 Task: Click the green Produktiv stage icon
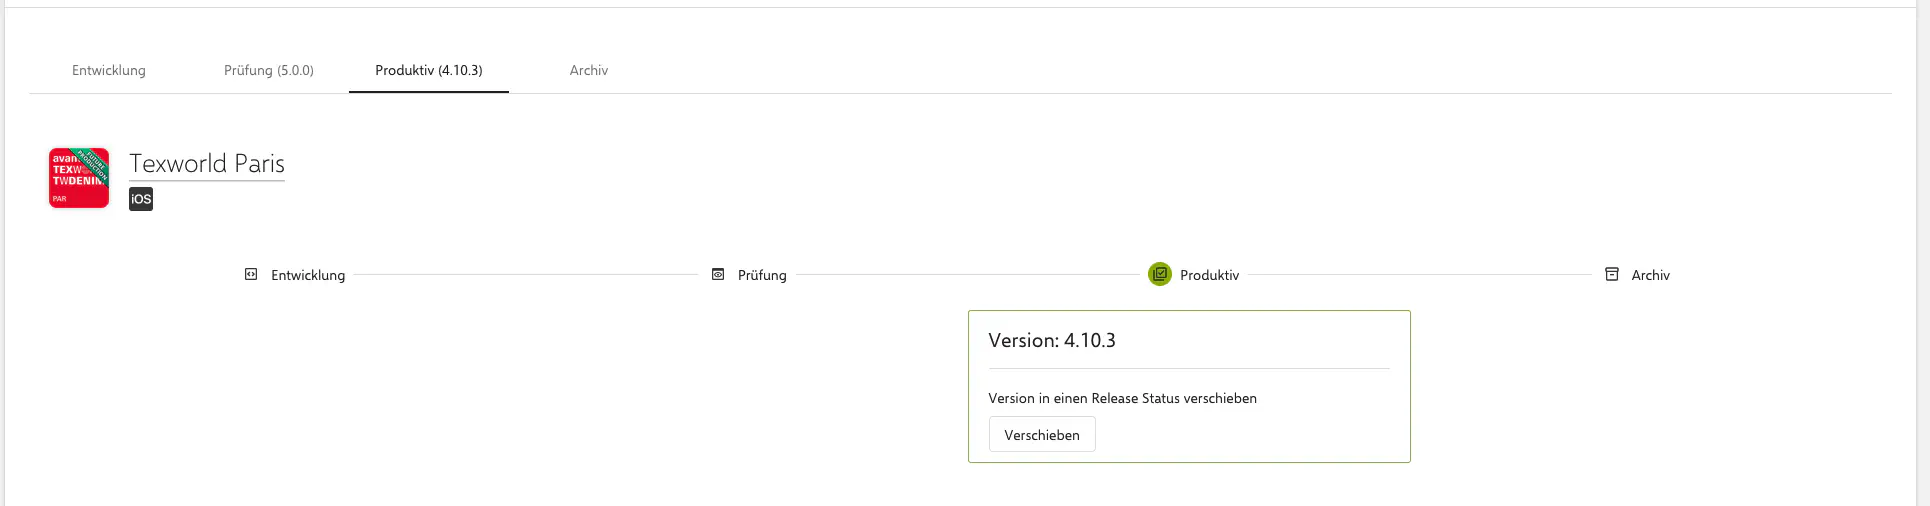(x=1160, y=274)
